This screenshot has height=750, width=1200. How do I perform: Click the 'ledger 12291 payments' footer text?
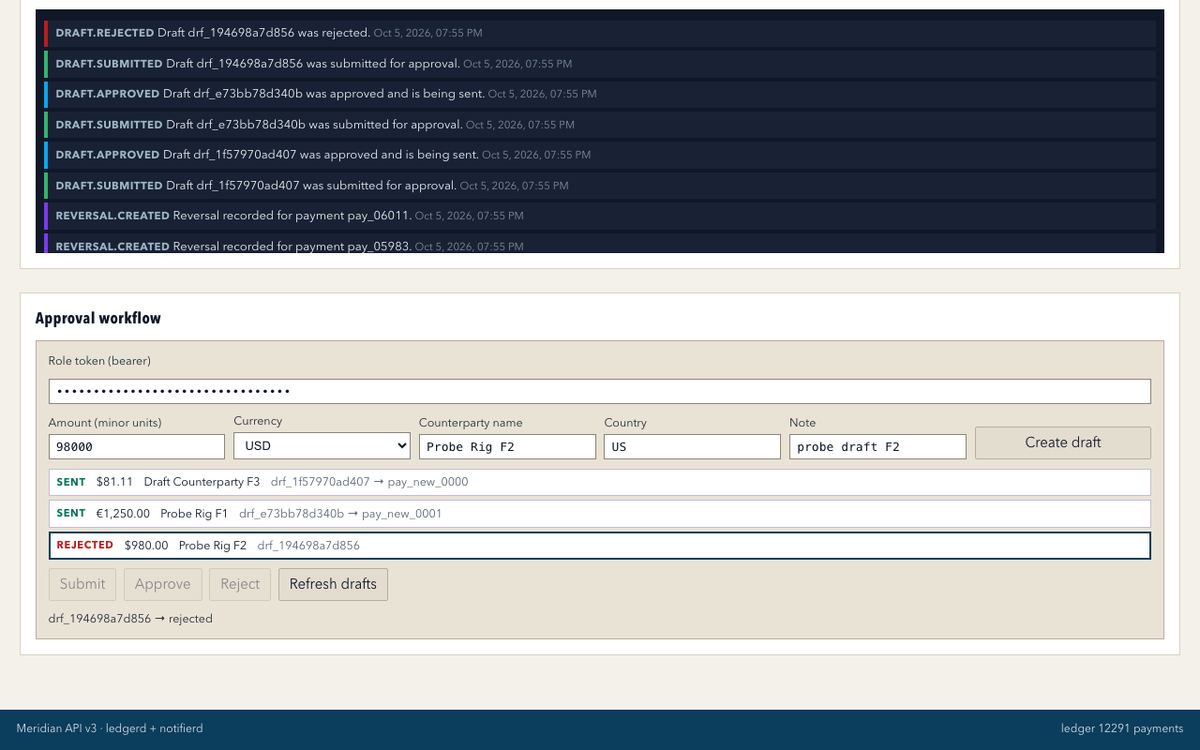click(1122, 728)
